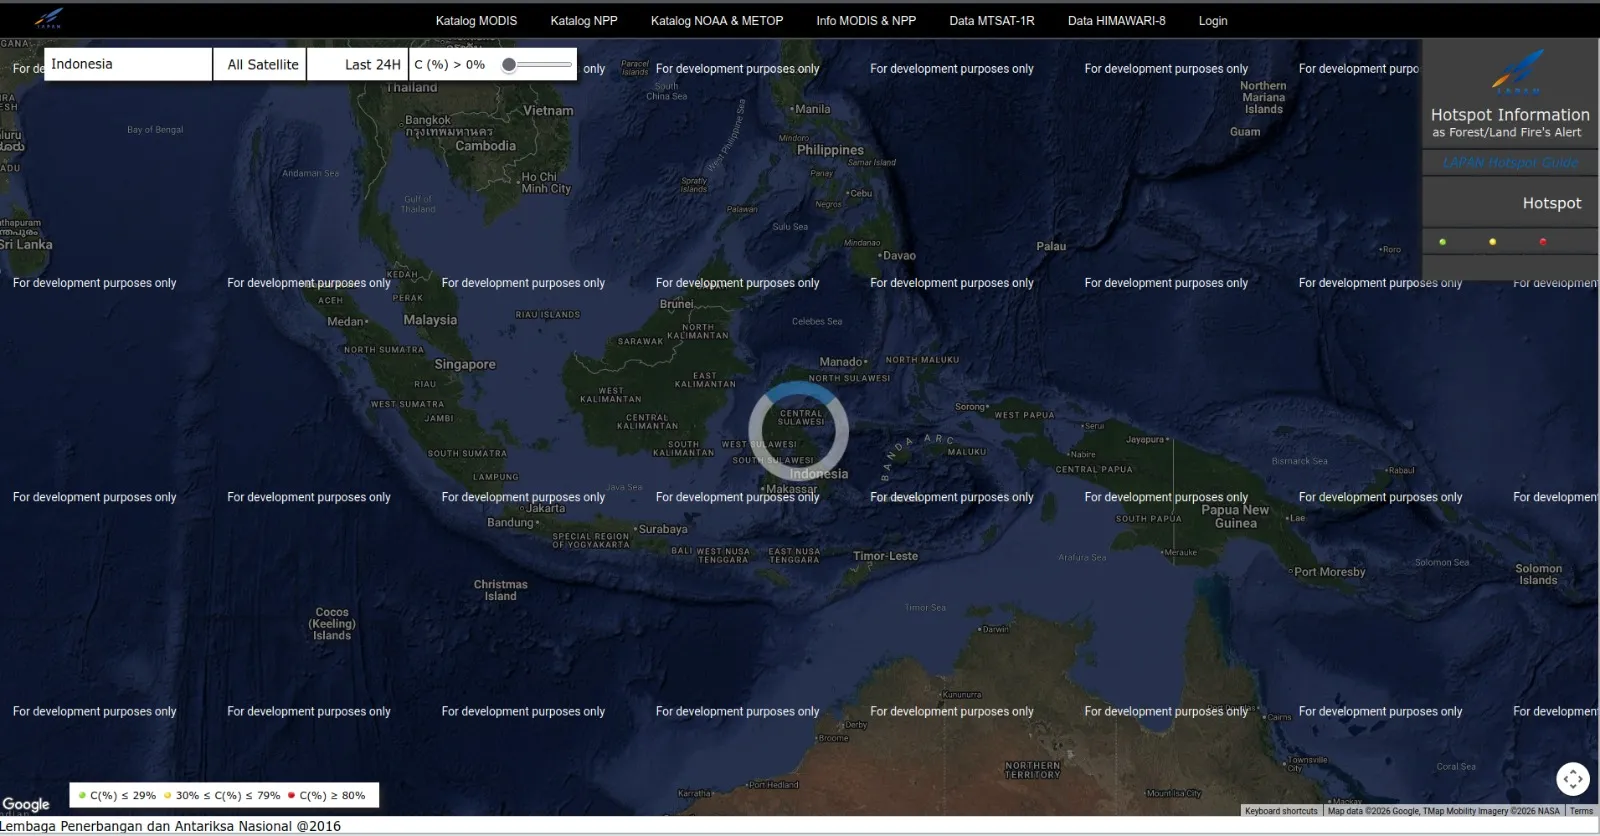1600x836 pixels.
Task: Open the Katalog MODIS menu
Action: pos(476,20)
